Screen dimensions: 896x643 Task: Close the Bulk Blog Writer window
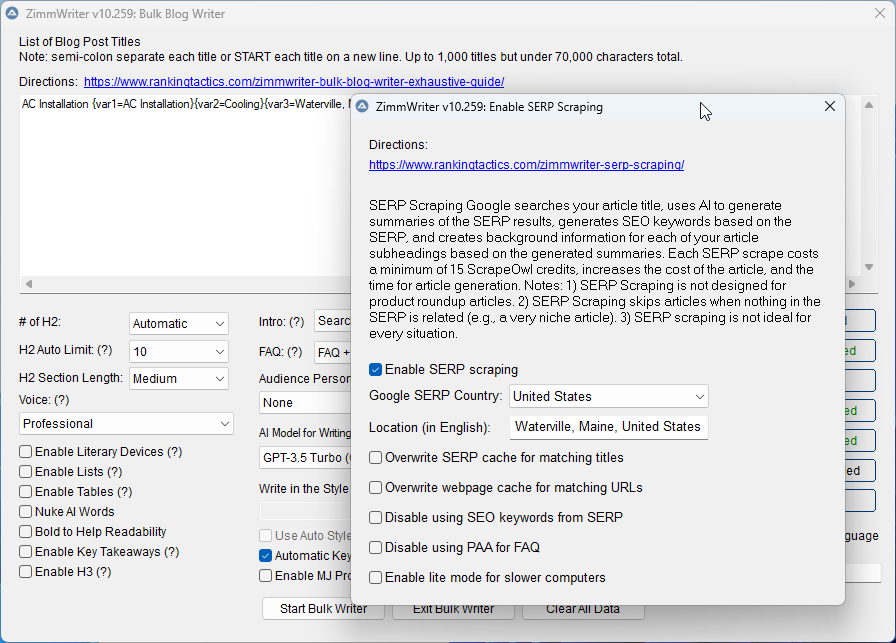click(x=879, y=13)
